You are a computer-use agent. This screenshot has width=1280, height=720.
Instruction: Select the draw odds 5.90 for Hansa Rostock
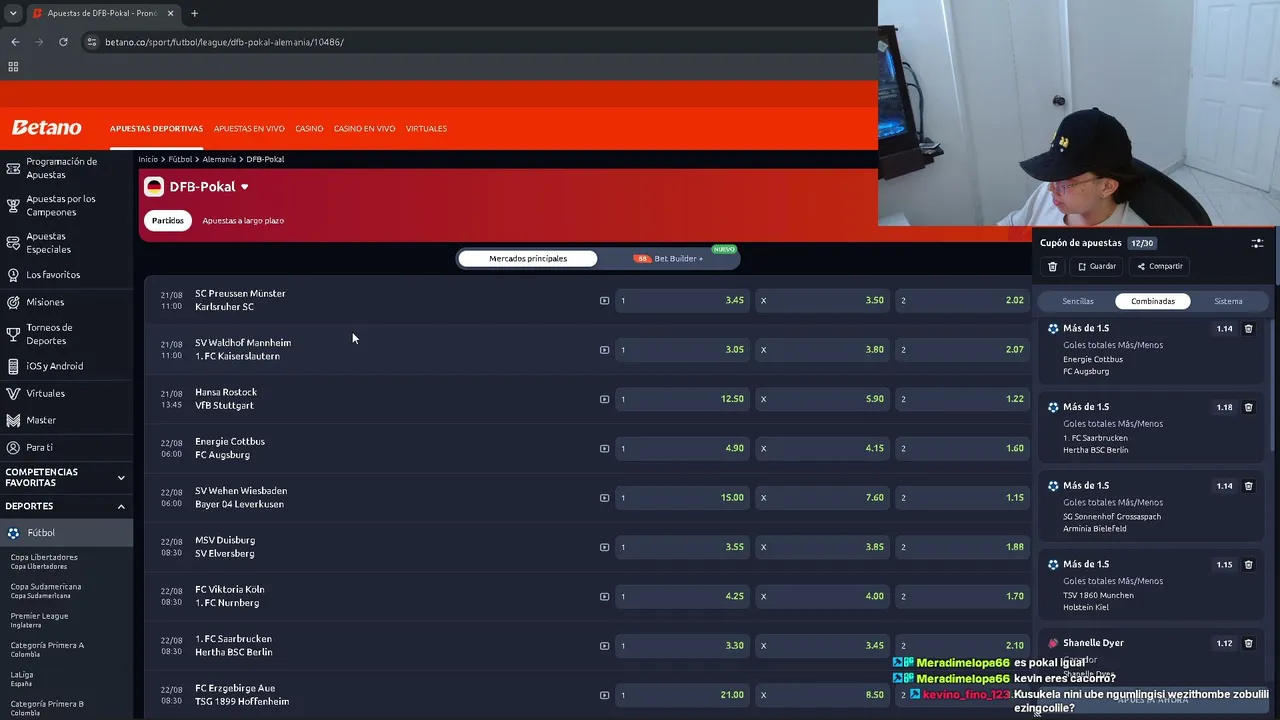(822, 399)
